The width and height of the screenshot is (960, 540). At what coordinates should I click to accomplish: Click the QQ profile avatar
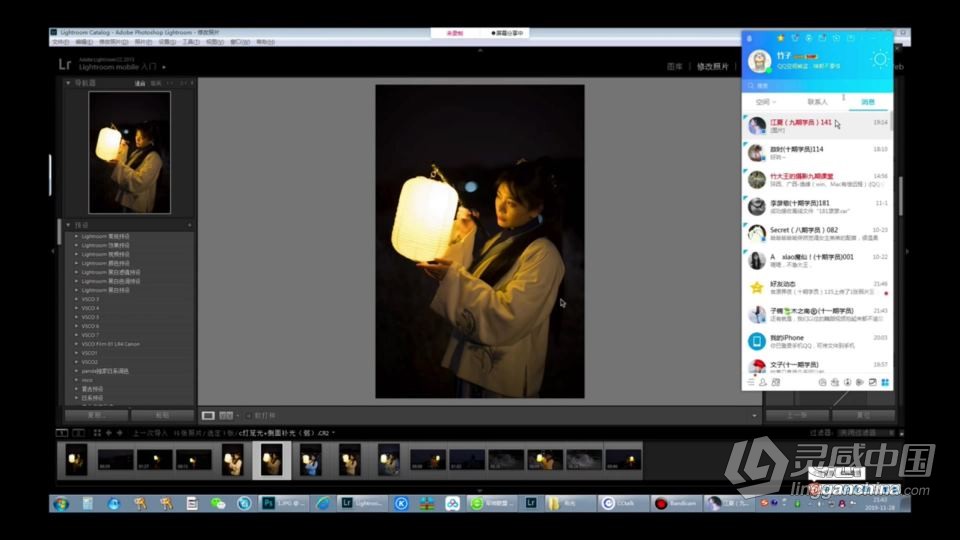(759, 61)
